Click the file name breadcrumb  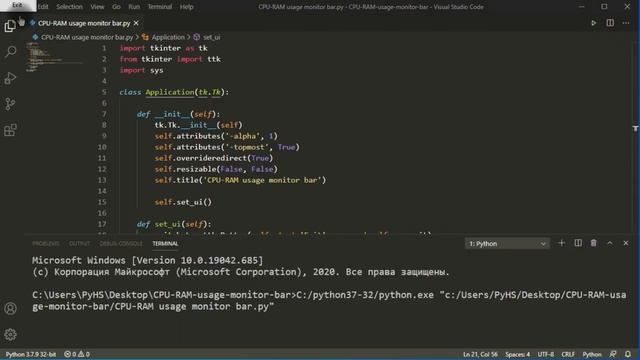coord(87,37)
